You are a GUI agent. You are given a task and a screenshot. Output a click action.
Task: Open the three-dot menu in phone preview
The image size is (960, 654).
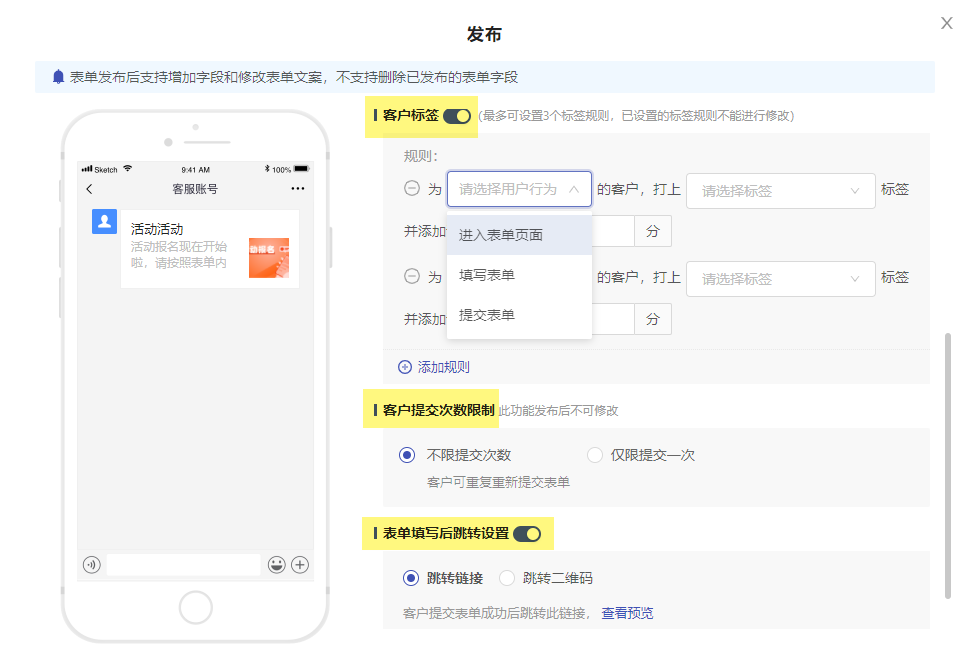pyautogui.click(x=298, y=189)
